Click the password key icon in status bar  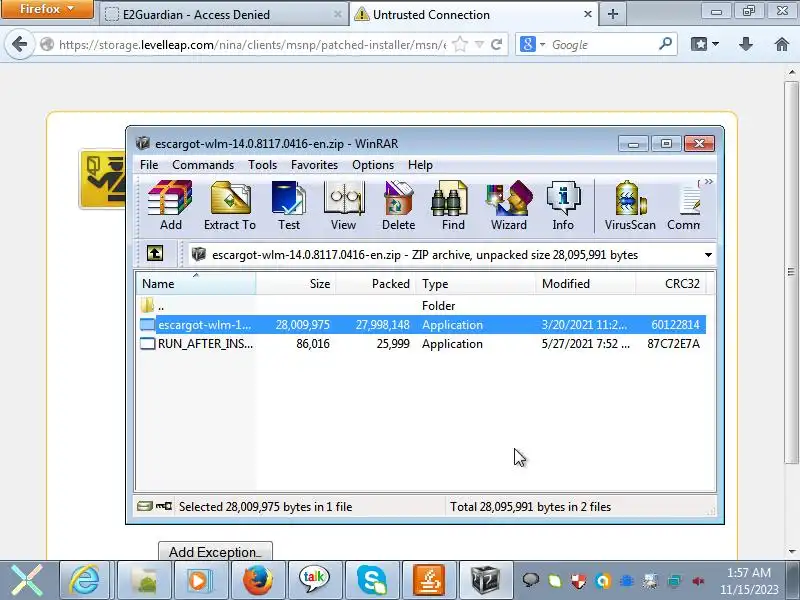coord(164,506)
